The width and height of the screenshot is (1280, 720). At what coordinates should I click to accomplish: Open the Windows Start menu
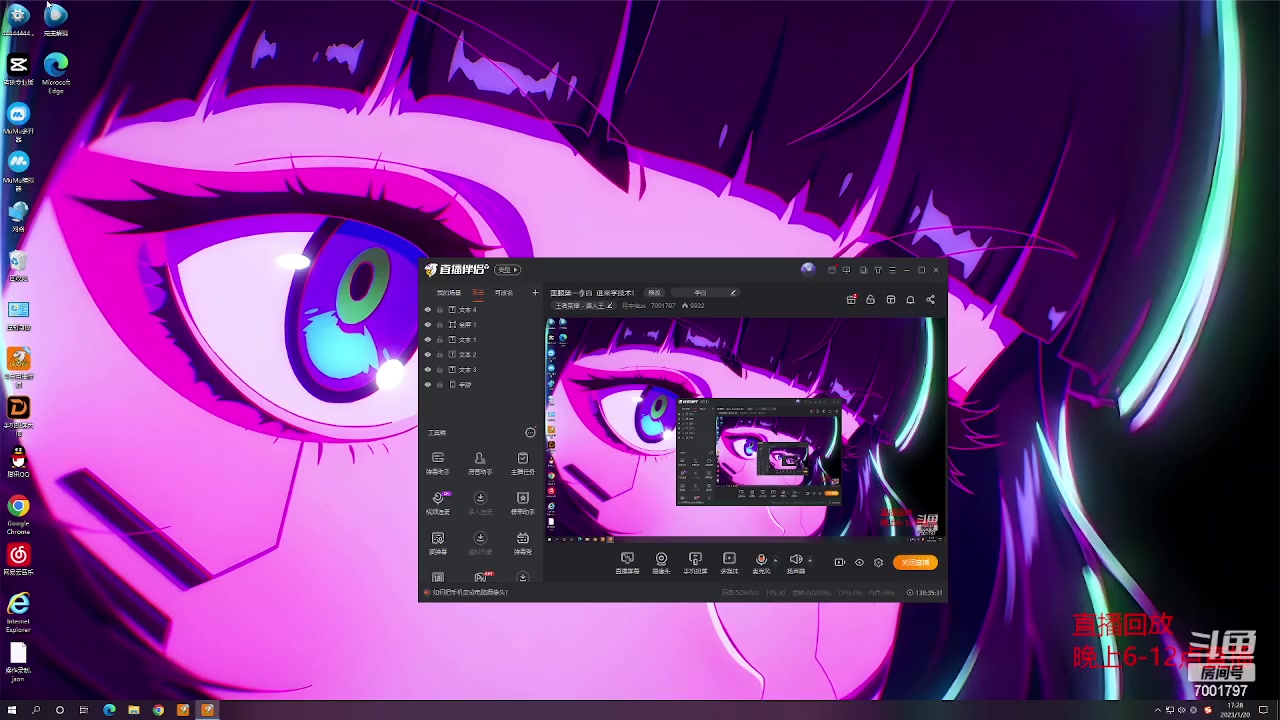point(12,710)
